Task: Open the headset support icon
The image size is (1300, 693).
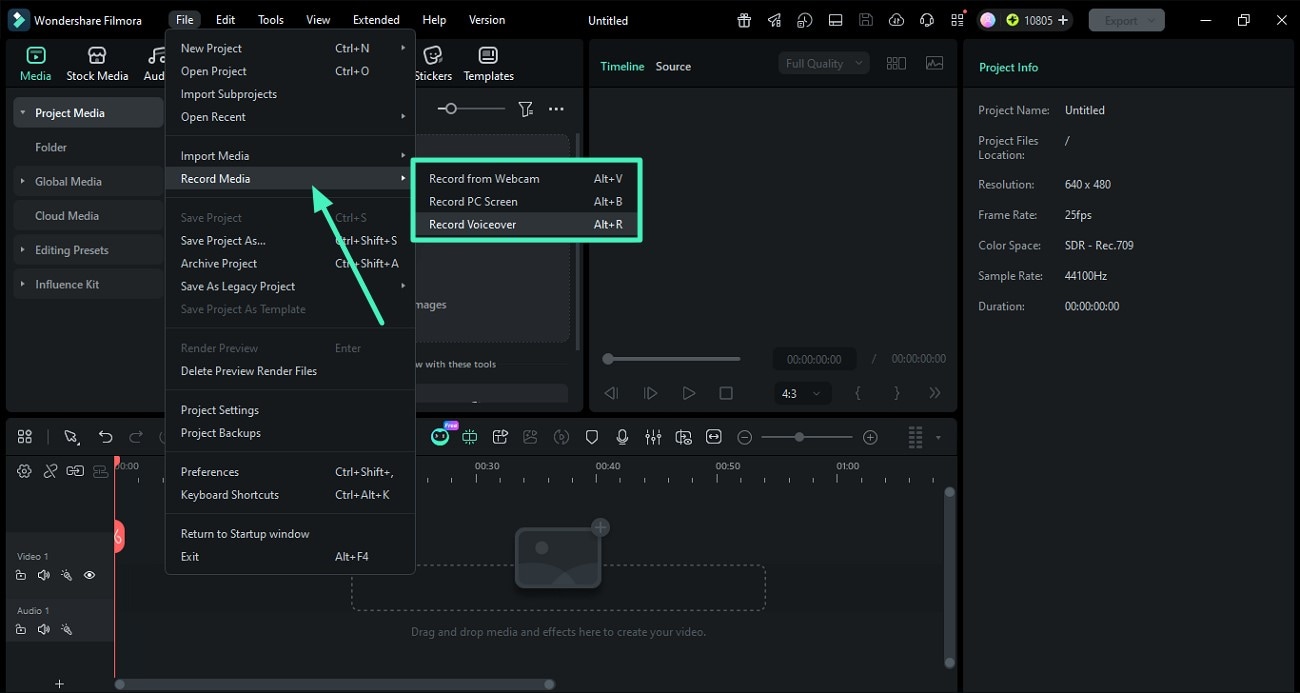Action: tap(927, 20)
